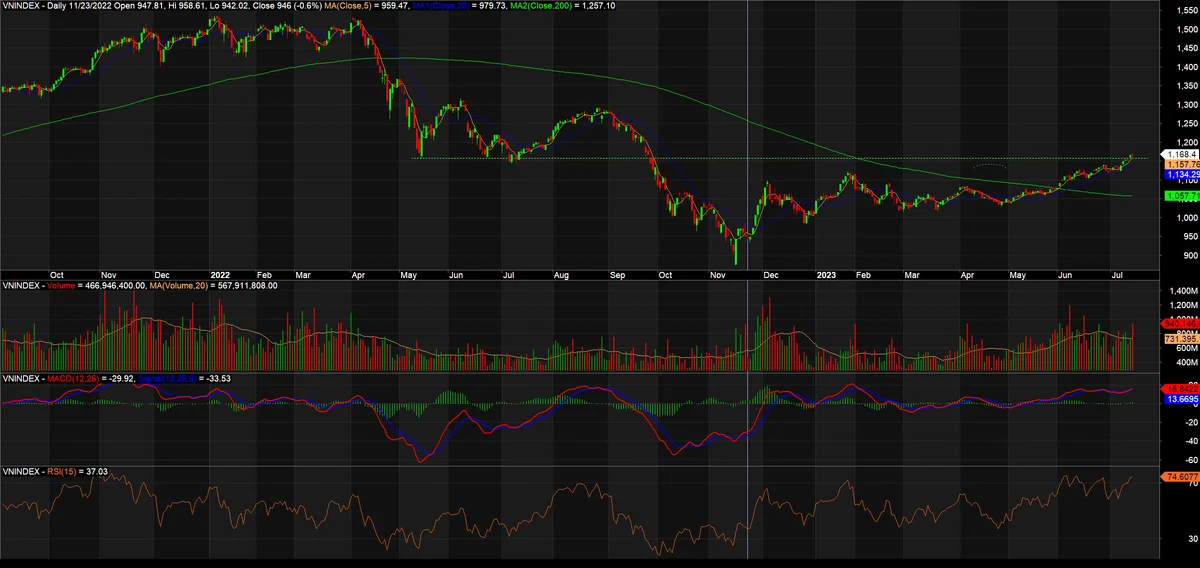Click the Apr label just after 2022
1200x568 pixels.
[x=357, y=273]
